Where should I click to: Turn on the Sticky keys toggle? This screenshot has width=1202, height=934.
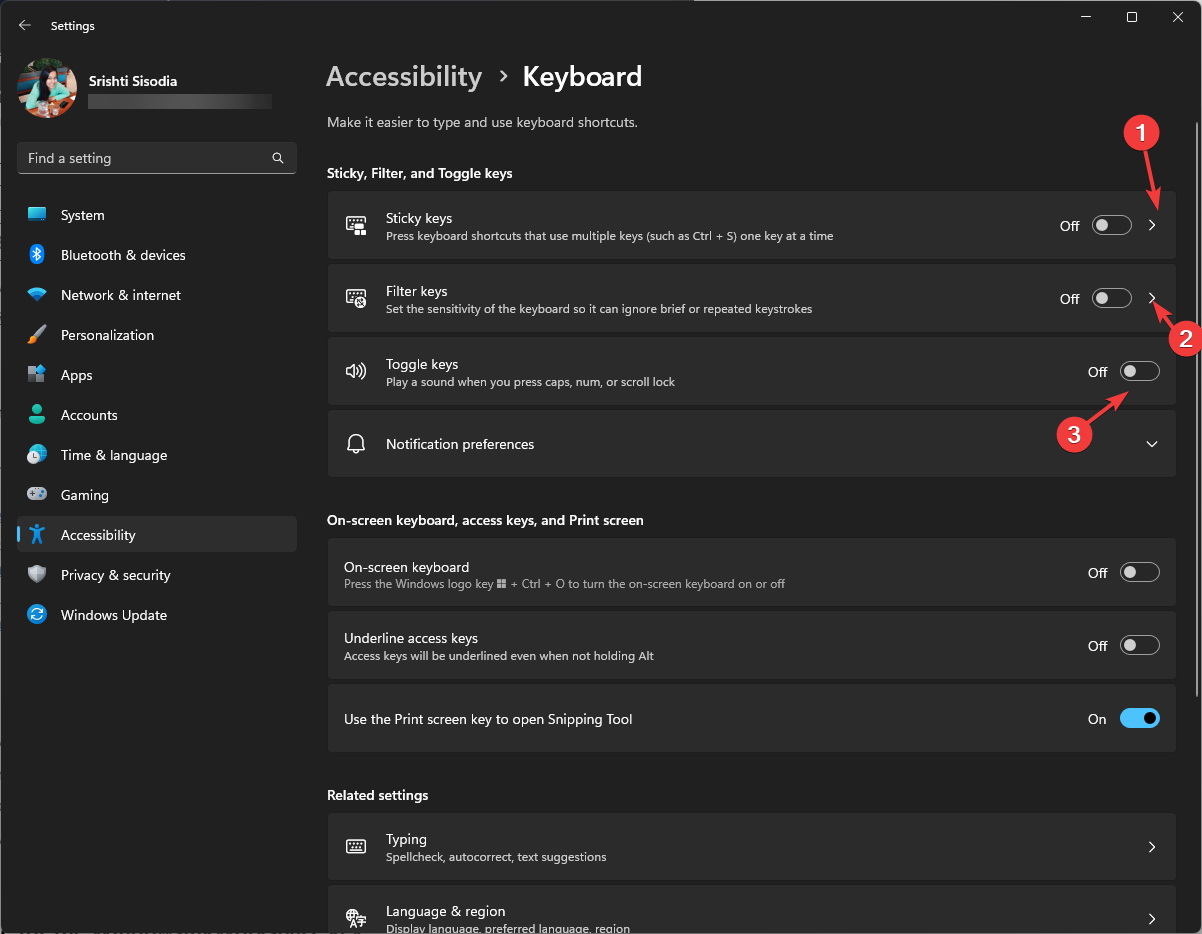coord(1111,225)
